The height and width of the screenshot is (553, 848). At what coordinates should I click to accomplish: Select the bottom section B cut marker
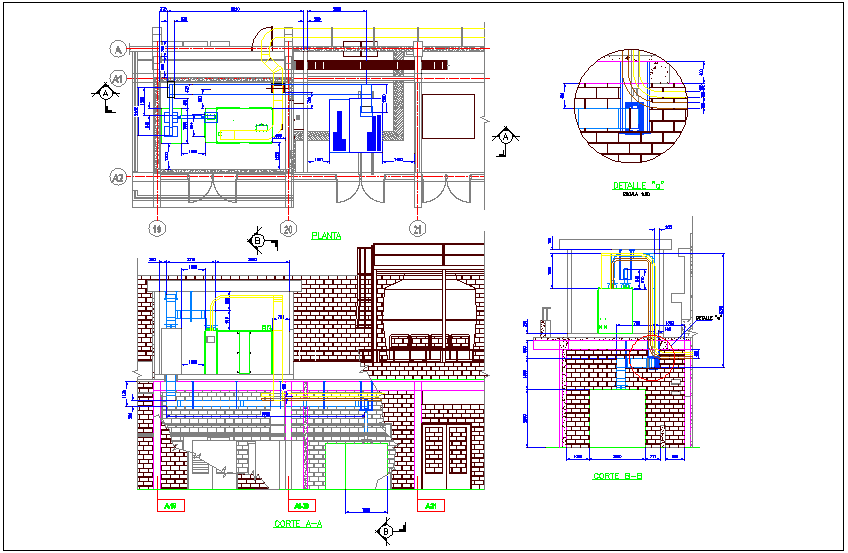click(386, 532)
